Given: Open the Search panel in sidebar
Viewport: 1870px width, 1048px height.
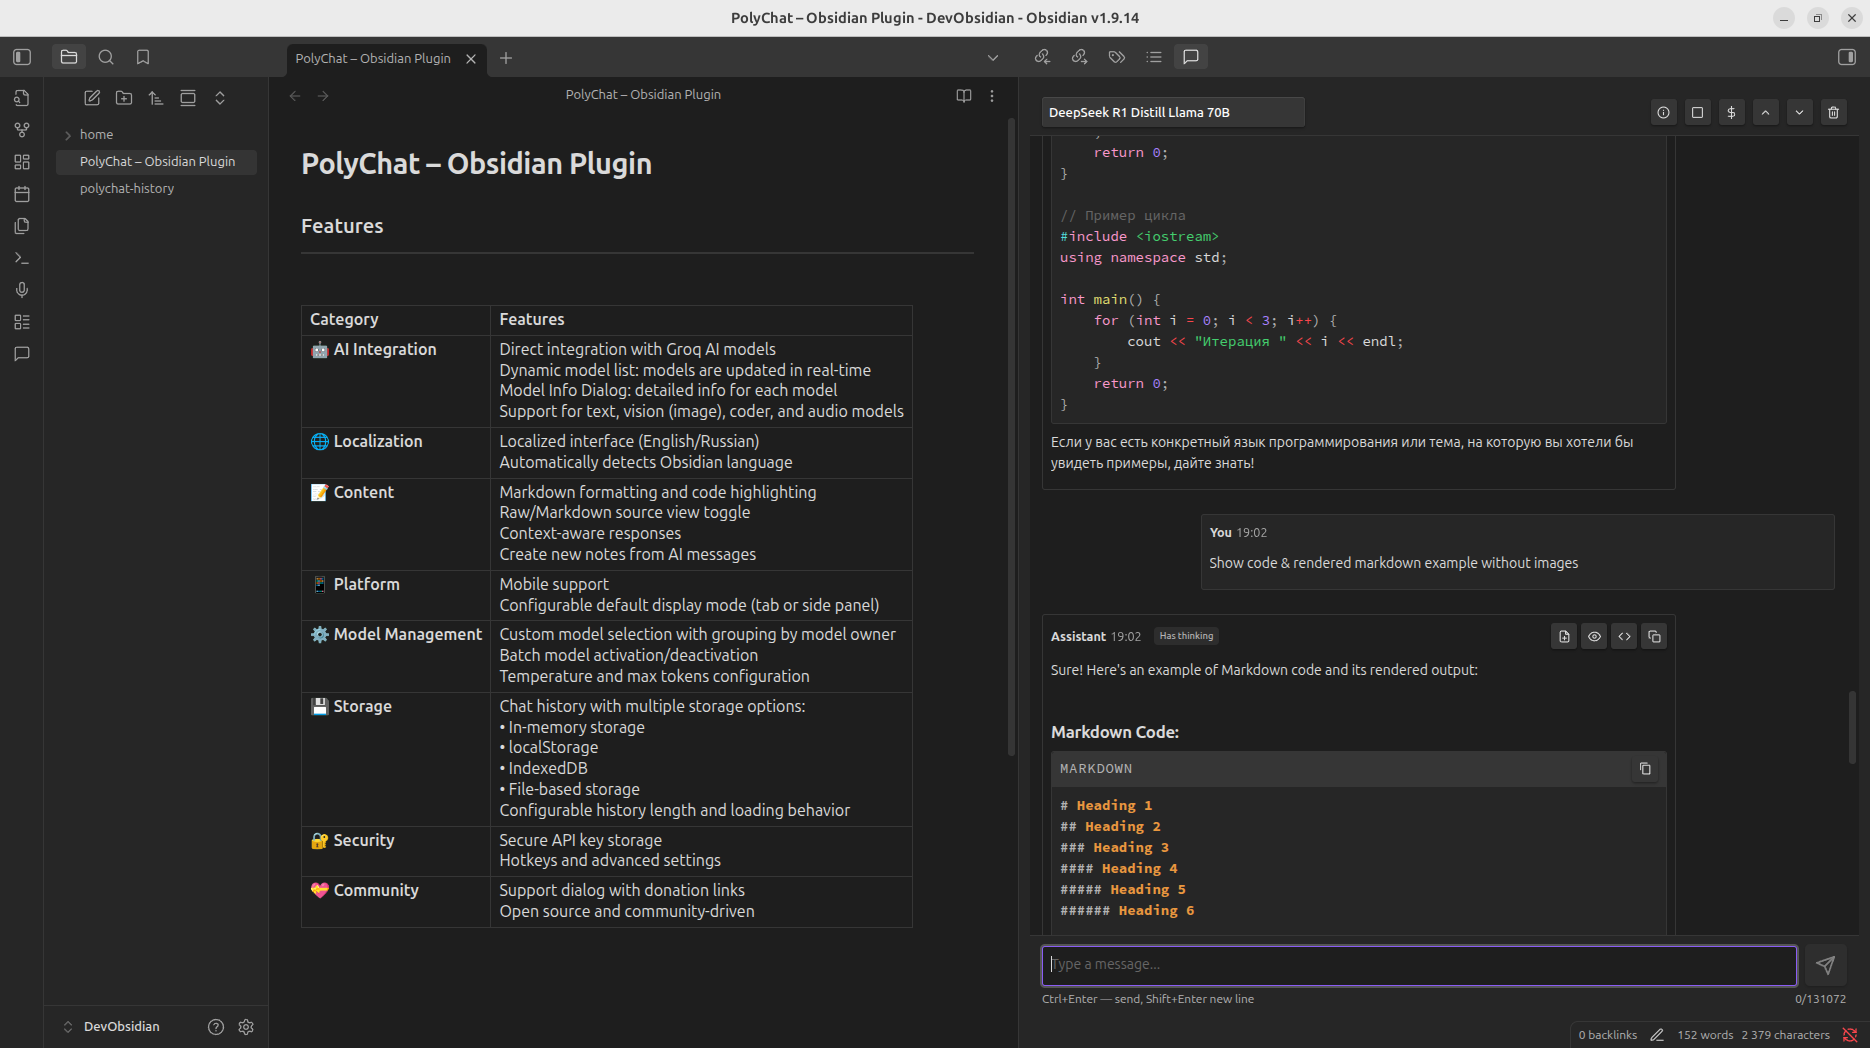Looking at the screenshot, I should [106, 57].
